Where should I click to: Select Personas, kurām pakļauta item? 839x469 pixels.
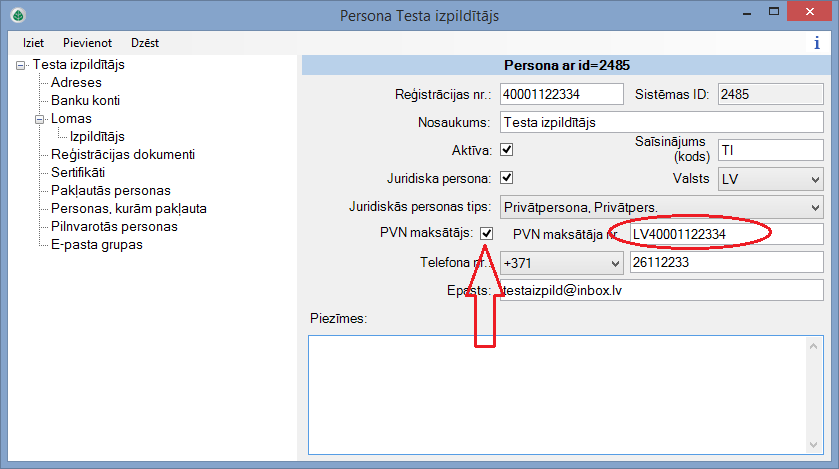point(128,209)
